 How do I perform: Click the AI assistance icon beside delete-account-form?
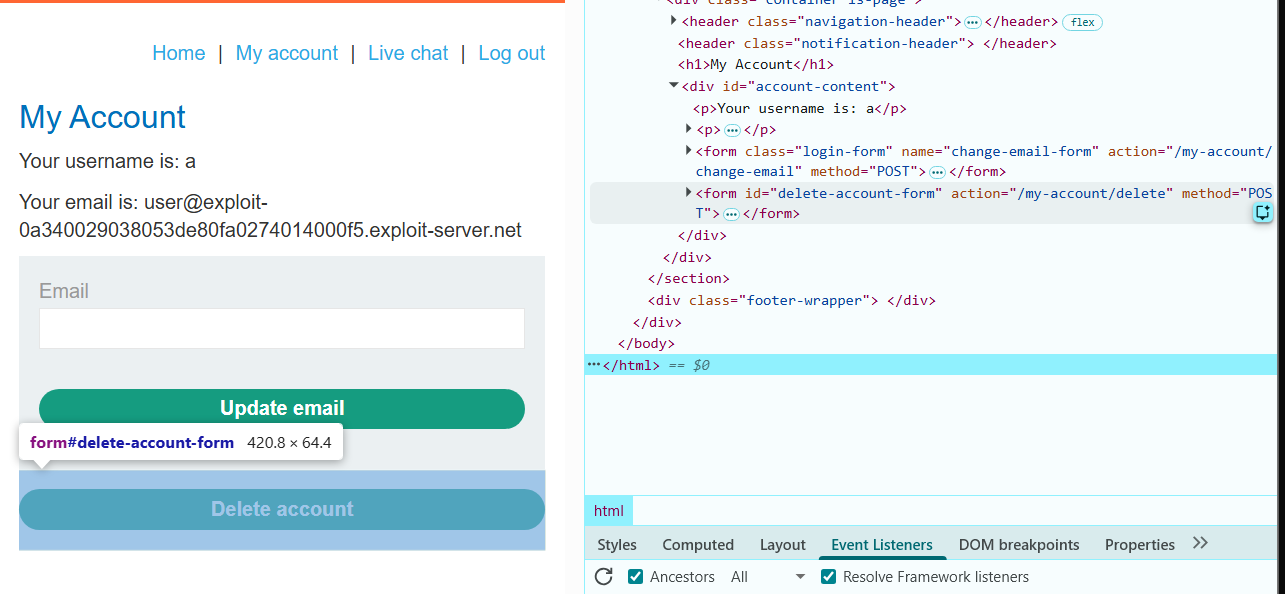point(1263,212)
